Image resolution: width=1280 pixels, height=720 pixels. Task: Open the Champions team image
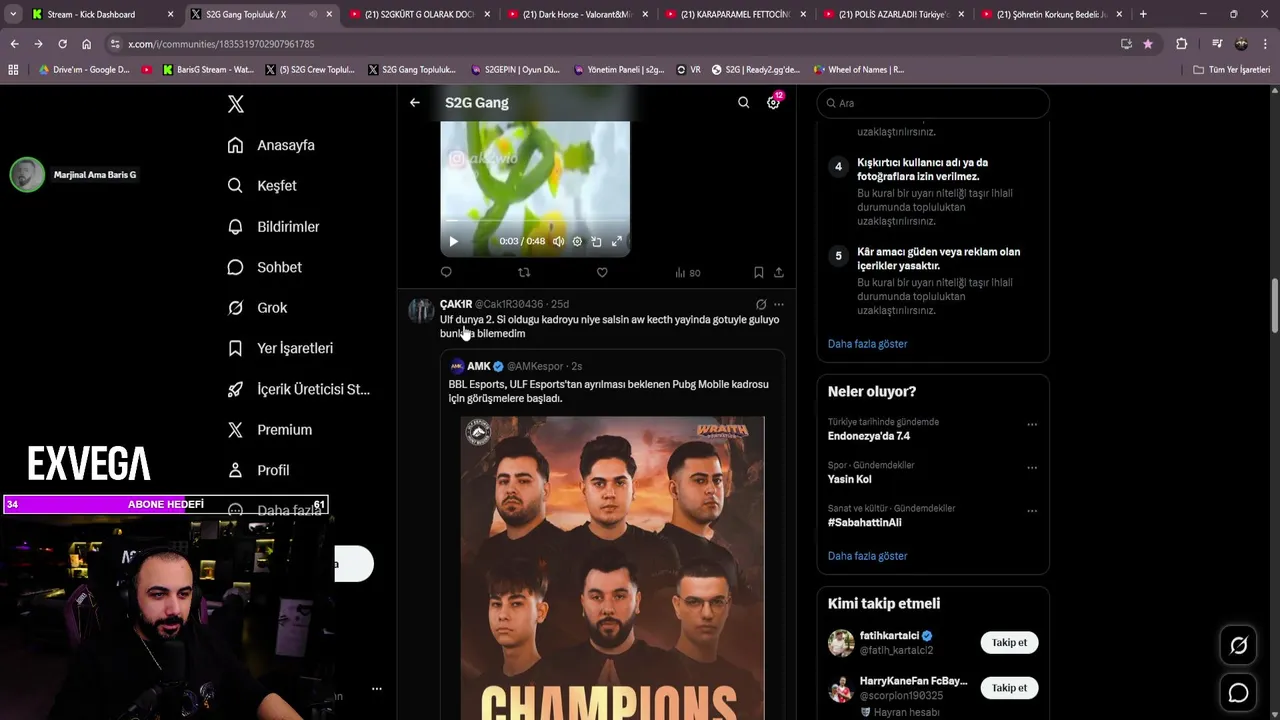[612, 568]
